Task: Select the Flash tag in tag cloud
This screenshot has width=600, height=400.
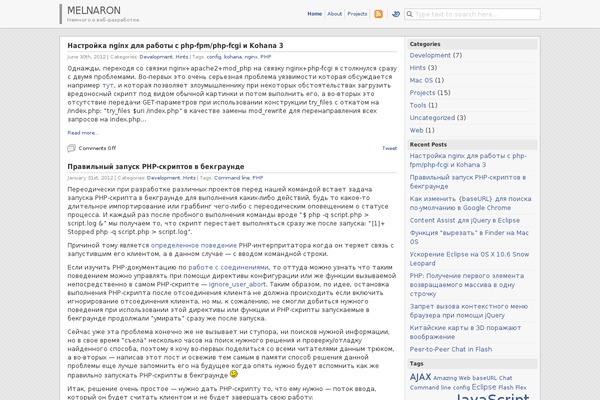Action: coord(505,388)
